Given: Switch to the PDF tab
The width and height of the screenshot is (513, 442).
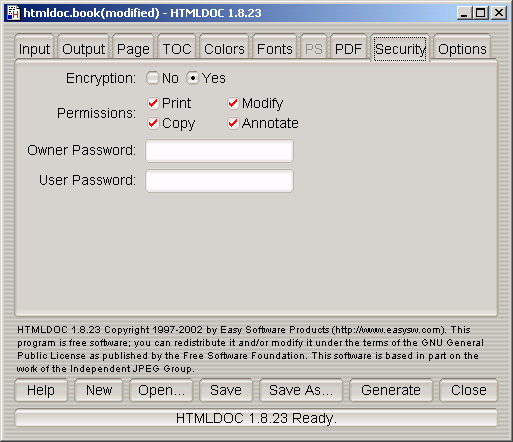Looking at the screenshot, I should (348, 48).
